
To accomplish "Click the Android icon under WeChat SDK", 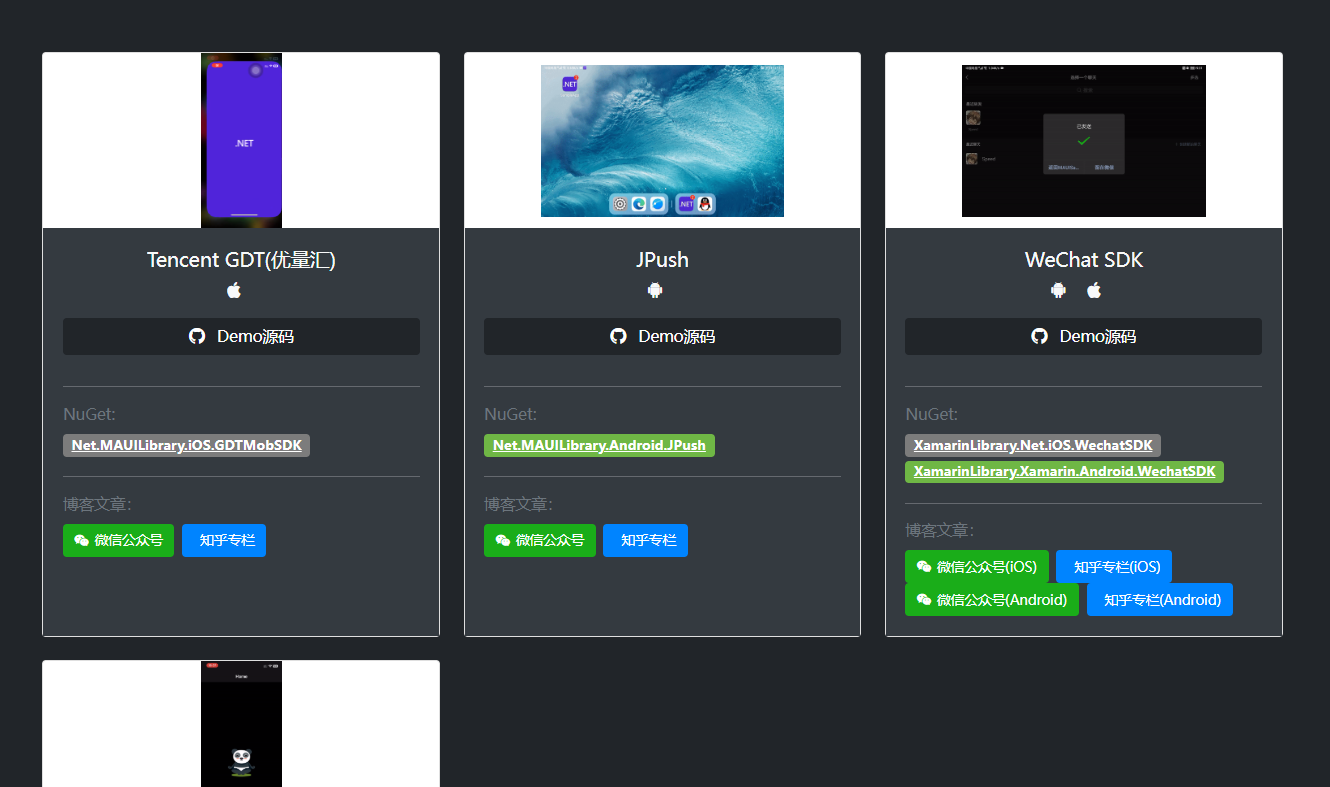I will click(1058, 291).
